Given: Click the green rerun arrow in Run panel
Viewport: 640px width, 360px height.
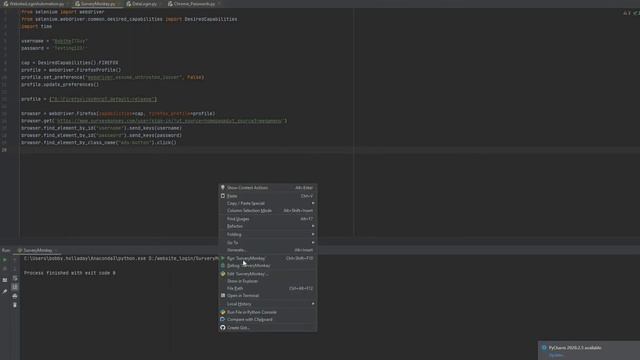Looking at the screenshot, I should click(x=5, y=260).
